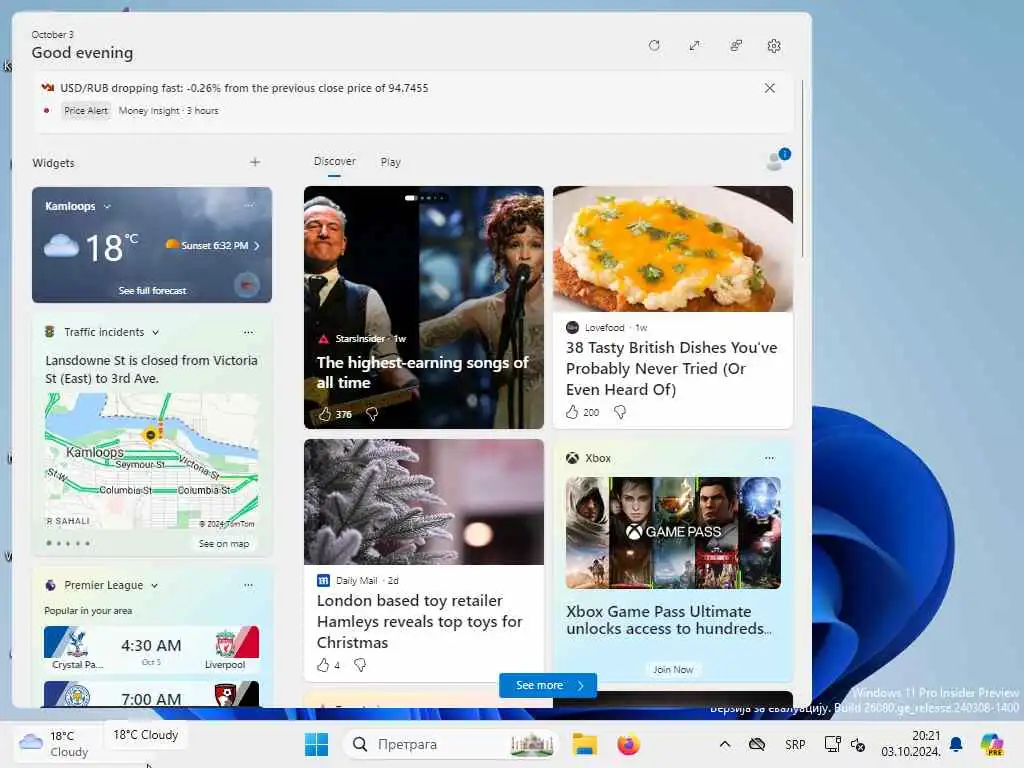Like the Hamleys toys article
1024x768 pixels.
[323, 665]
